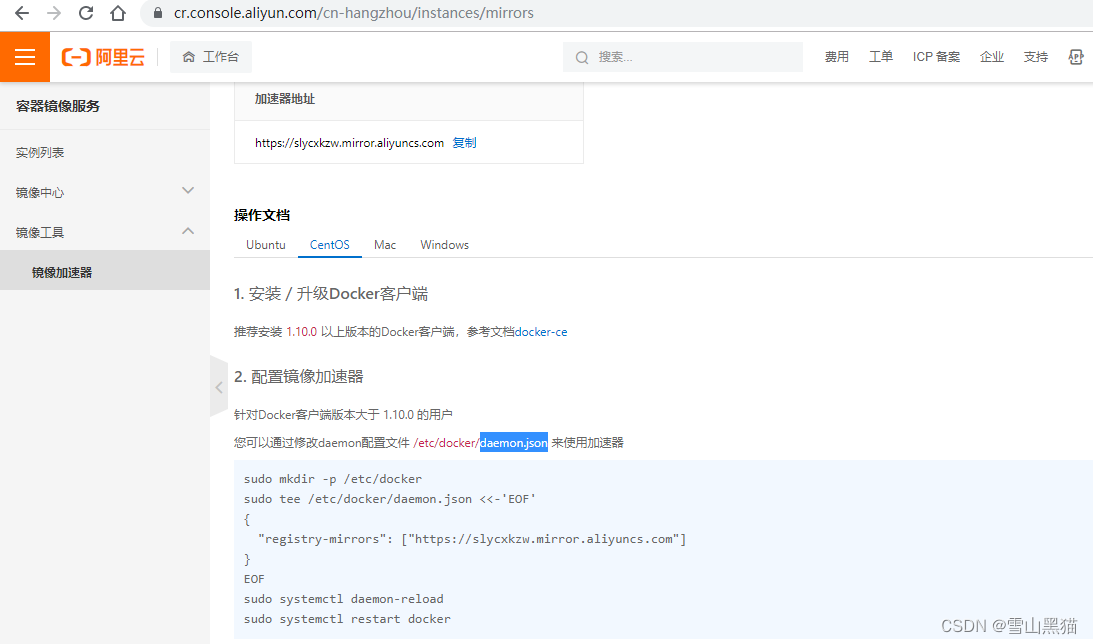Click the 'sudo mkdir -p /etc/docker' line

333,479
